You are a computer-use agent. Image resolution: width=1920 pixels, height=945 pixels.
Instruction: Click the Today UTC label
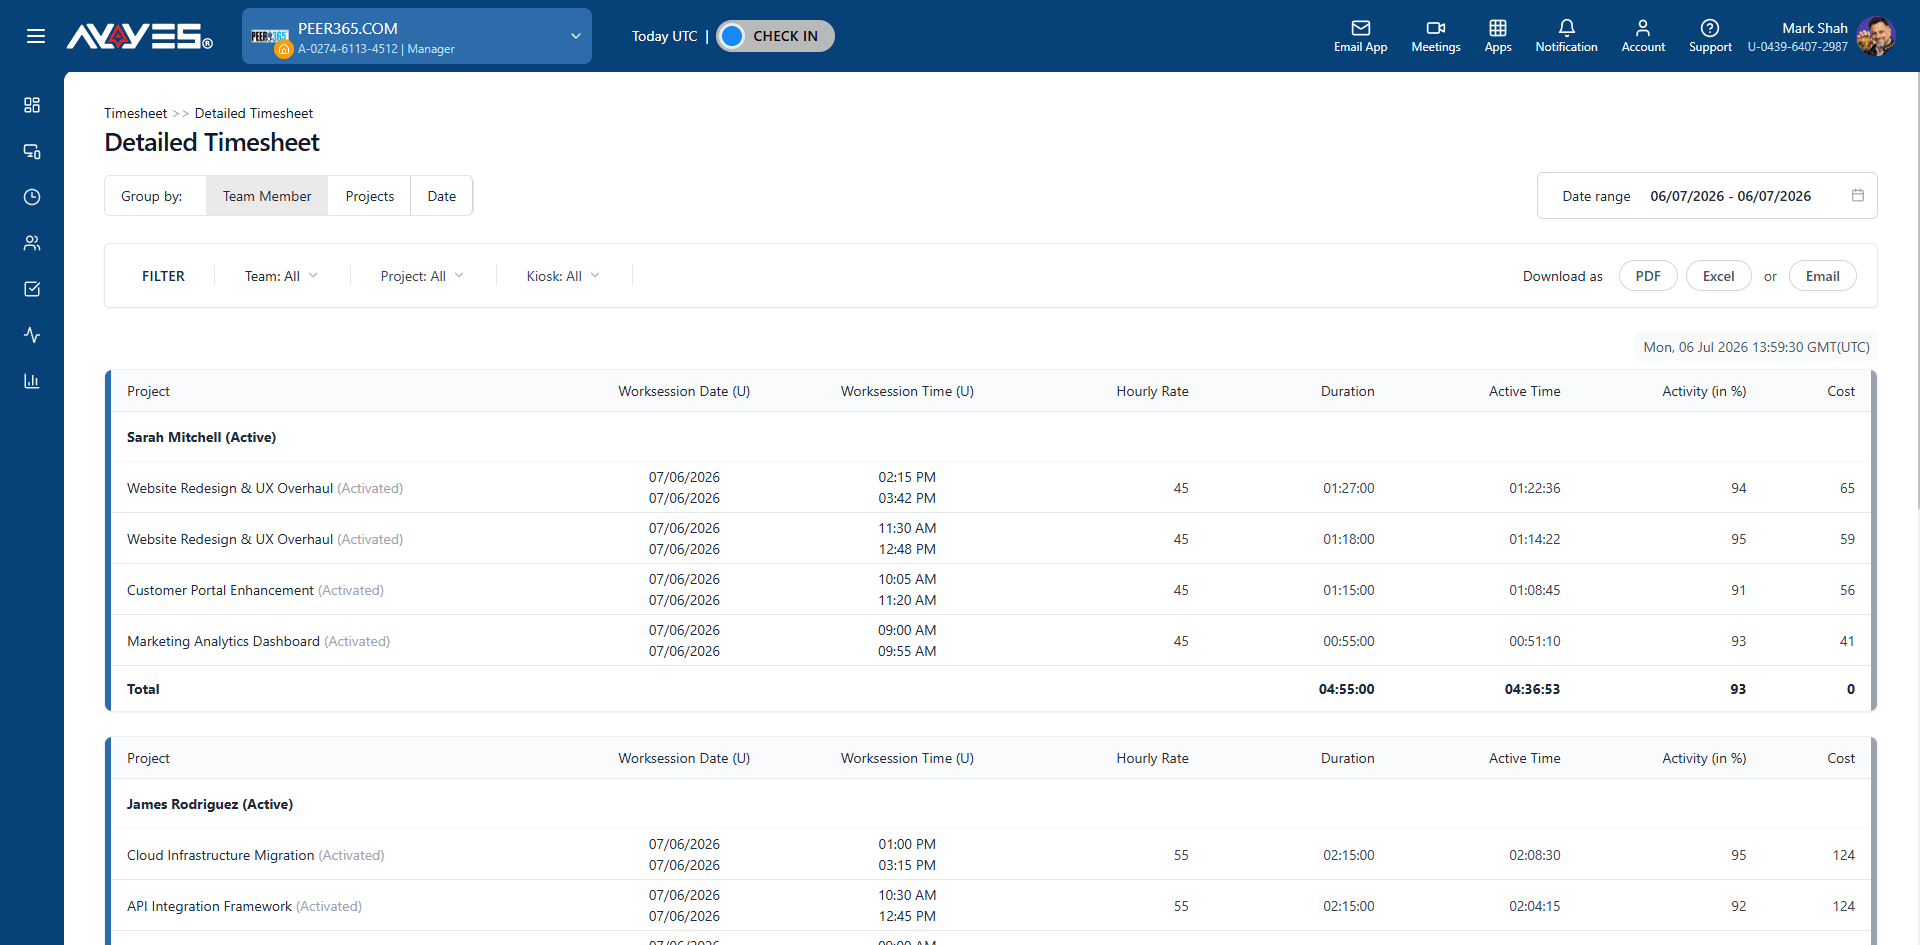tap(664, 36)
